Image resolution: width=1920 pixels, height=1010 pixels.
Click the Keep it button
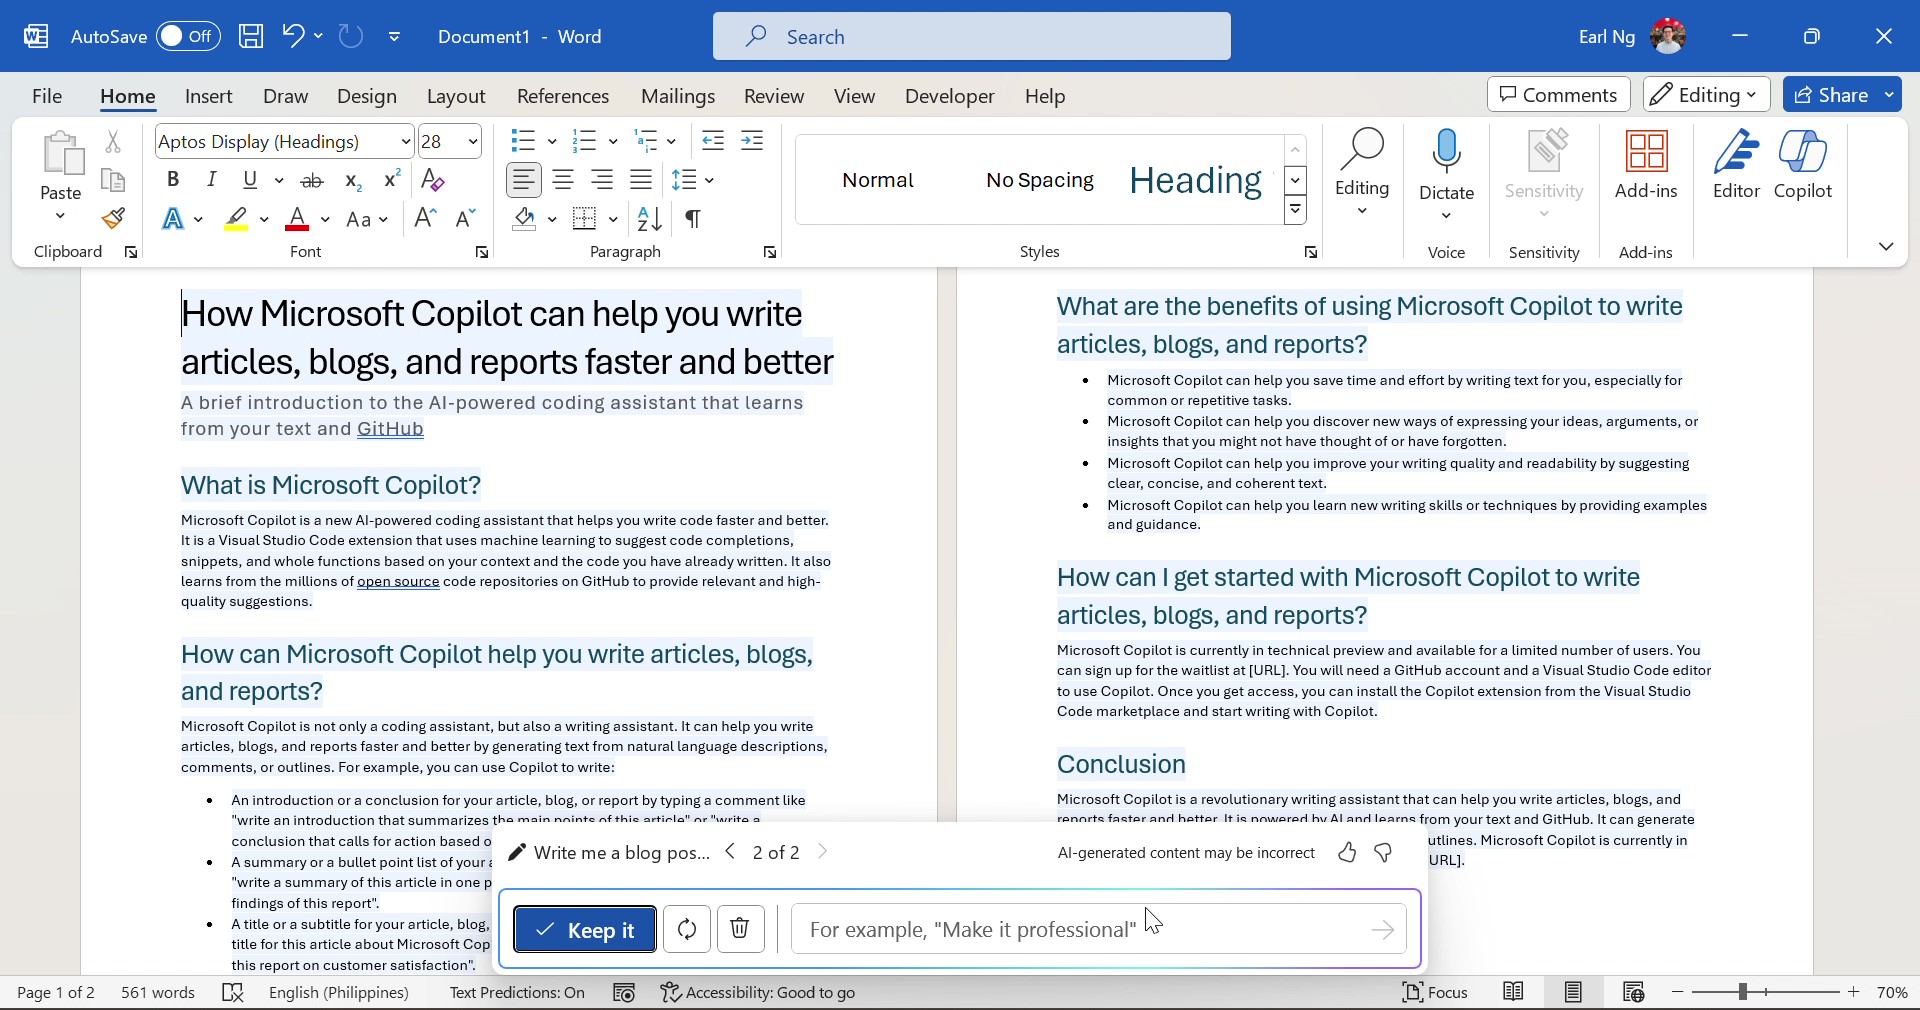click(x=585, y=930)
